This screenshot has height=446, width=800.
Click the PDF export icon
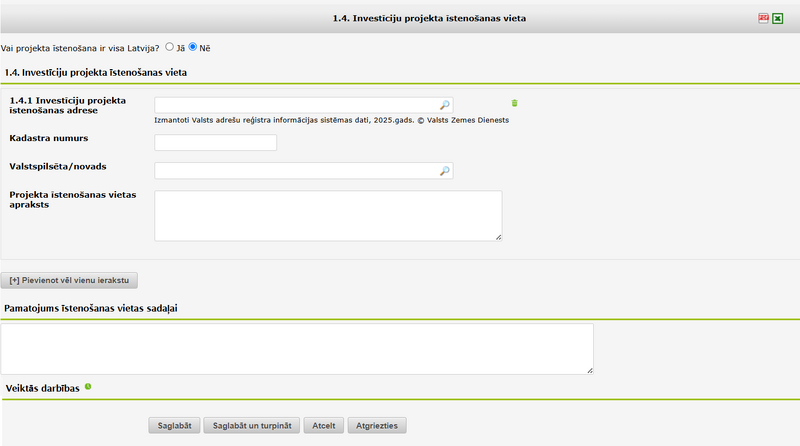pos(763,18)
